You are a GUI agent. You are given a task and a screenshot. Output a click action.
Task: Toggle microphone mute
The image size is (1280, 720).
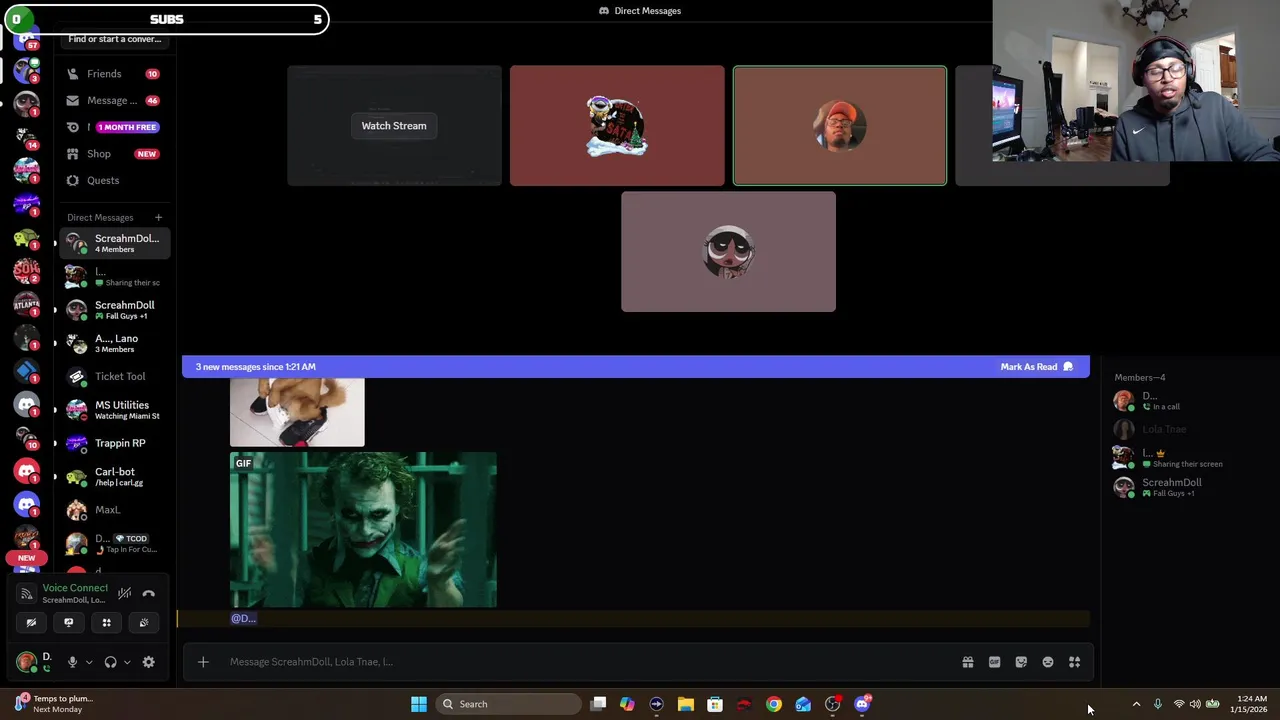[x=72, y=662]
